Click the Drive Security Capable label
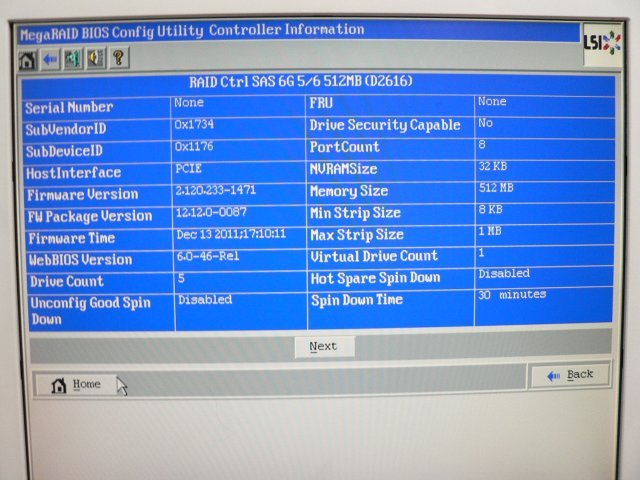The width and height of the screenshot is (640, 480). point(385,125)
